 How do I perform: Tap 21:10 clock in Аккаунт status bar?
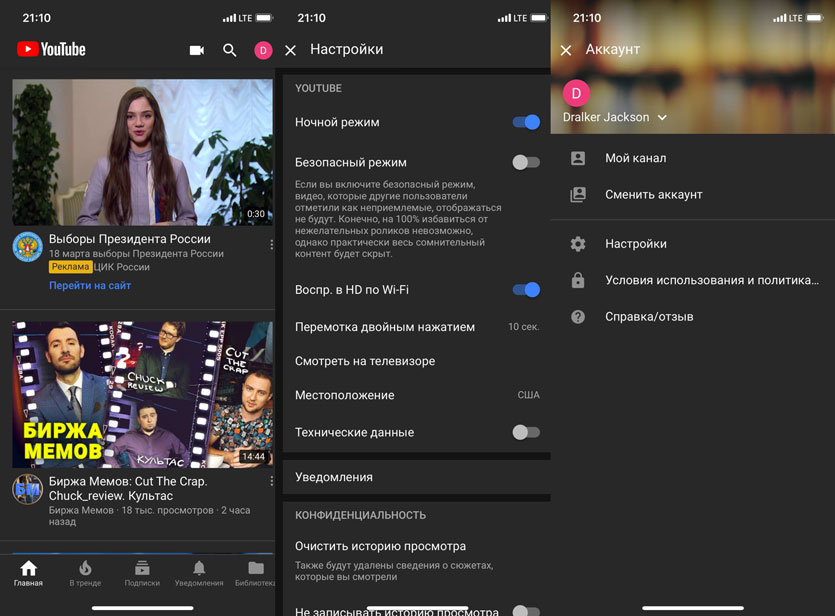tap(586, 18)
